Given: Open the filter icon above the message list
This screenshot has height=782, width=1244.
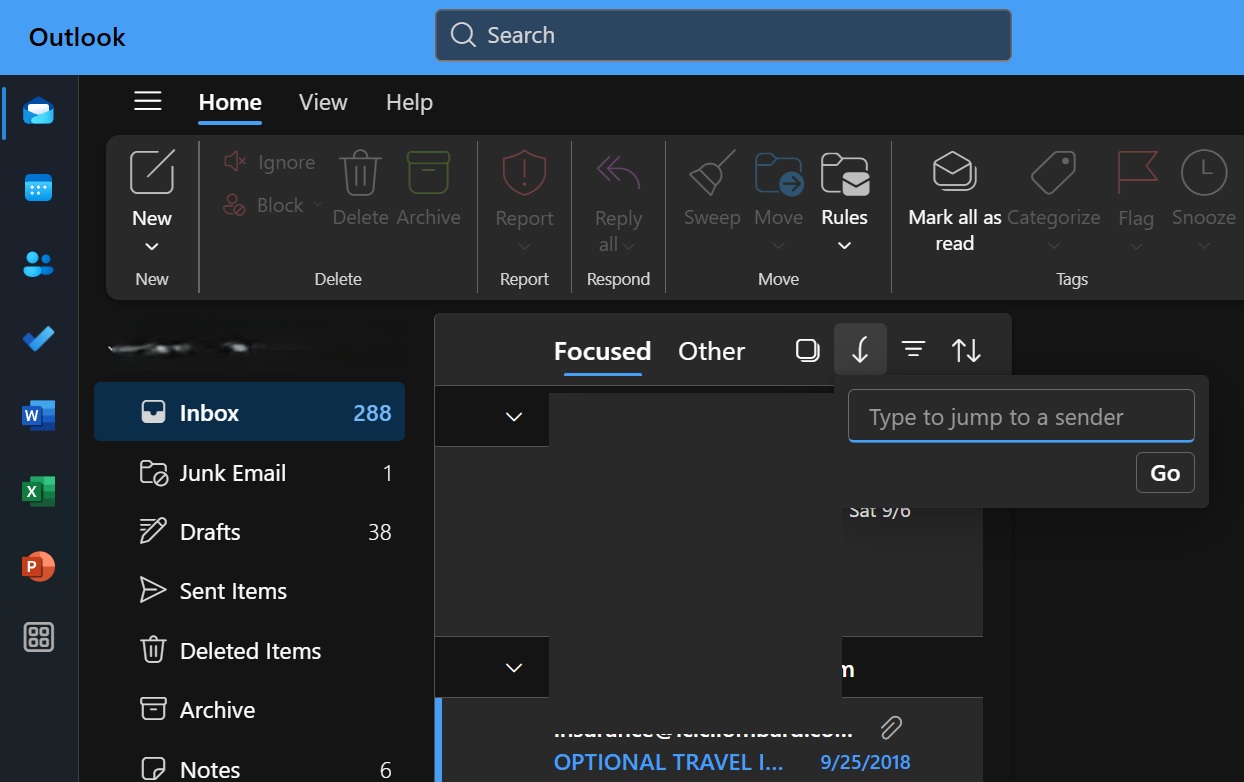Looking at the screenshot, I should (x=913, y=349).
